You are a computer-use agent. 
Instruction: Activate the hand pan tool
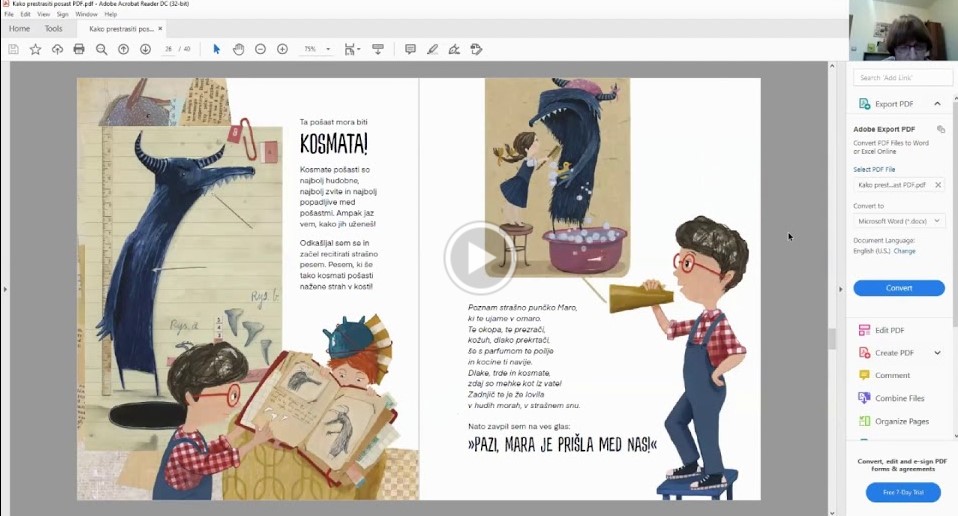(238, 49)
